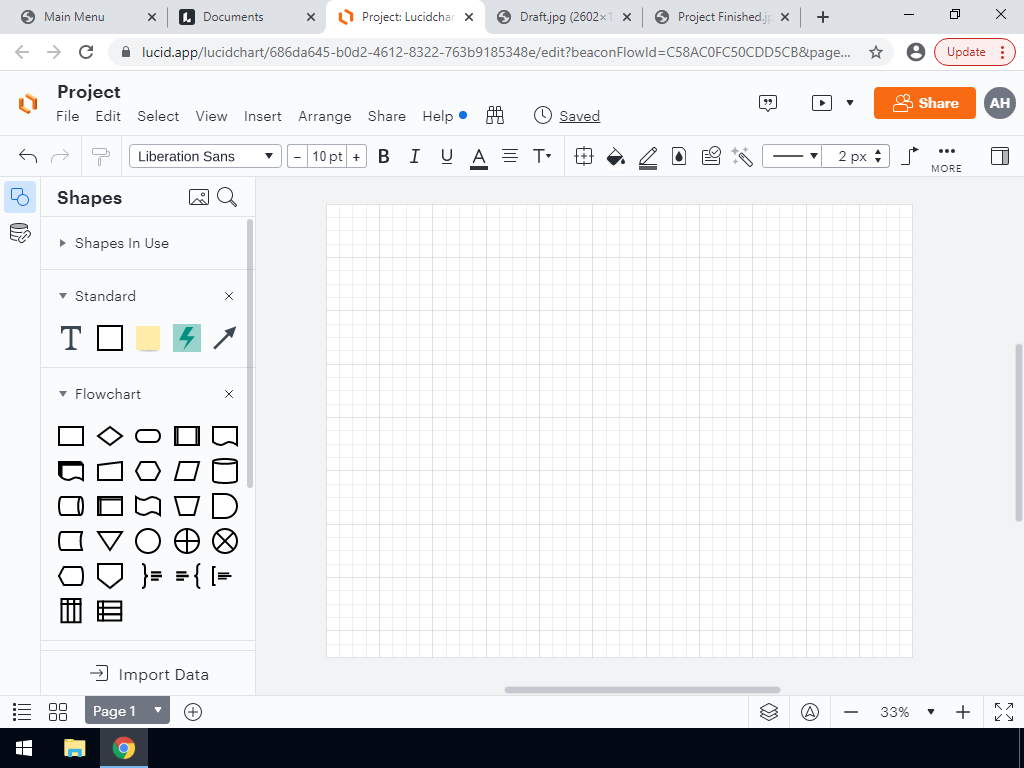The width and height of the screenshot is (1024, 768).
Task: Open the Help menu
Action: pyautogui.click(x=438, y=116)
